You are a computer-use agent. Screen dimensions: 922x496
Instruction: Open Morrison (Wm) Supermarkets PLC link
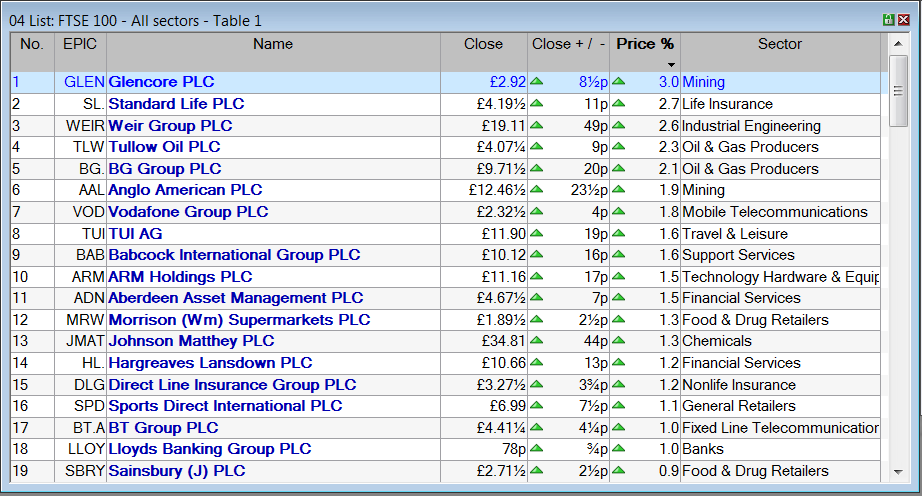(239, 320)
